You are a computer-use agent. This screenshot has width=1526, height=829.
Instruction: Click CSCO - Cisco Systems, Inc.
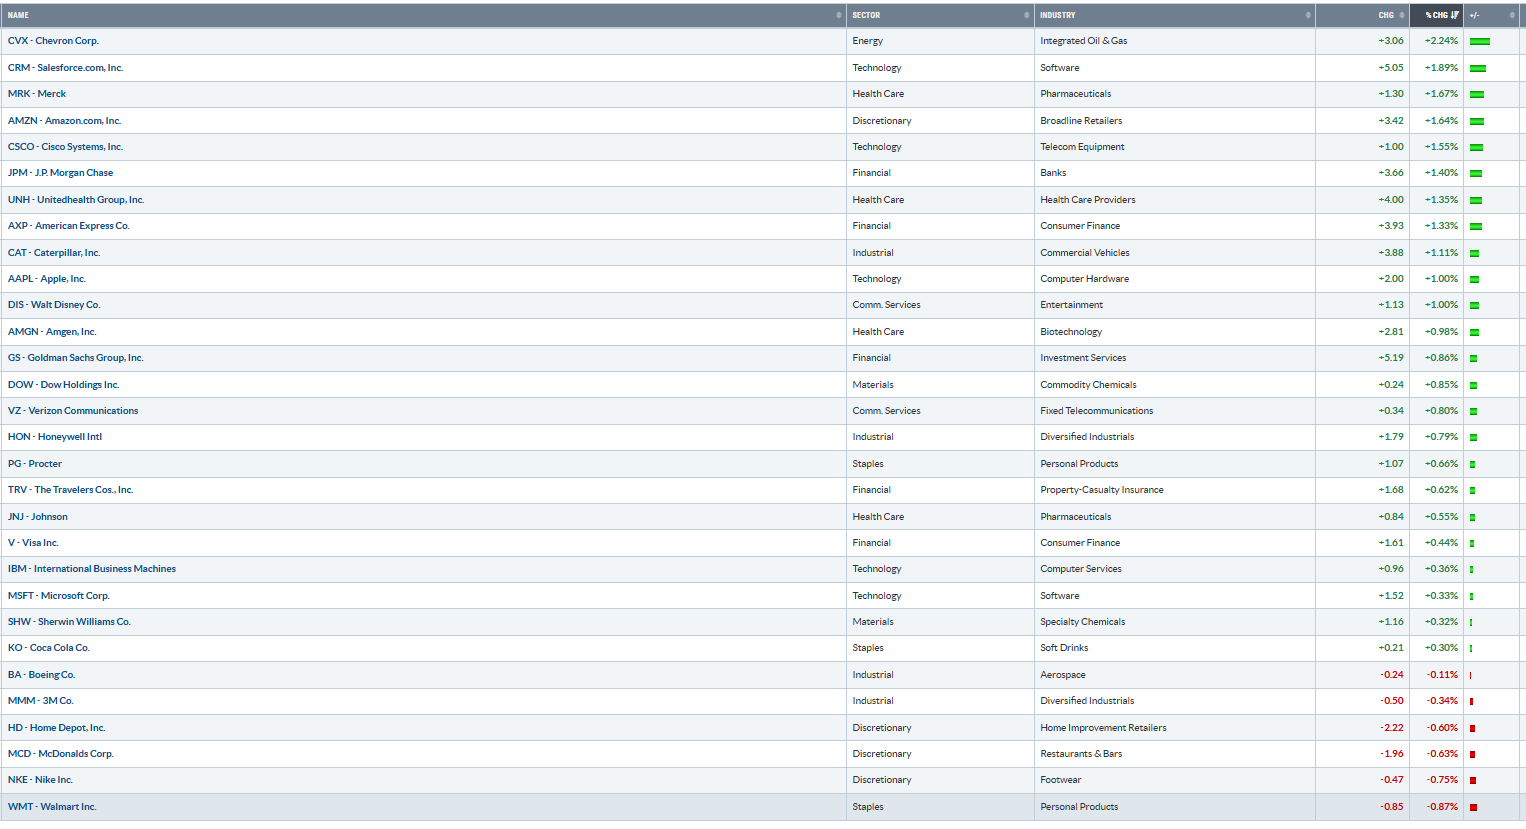65,147
